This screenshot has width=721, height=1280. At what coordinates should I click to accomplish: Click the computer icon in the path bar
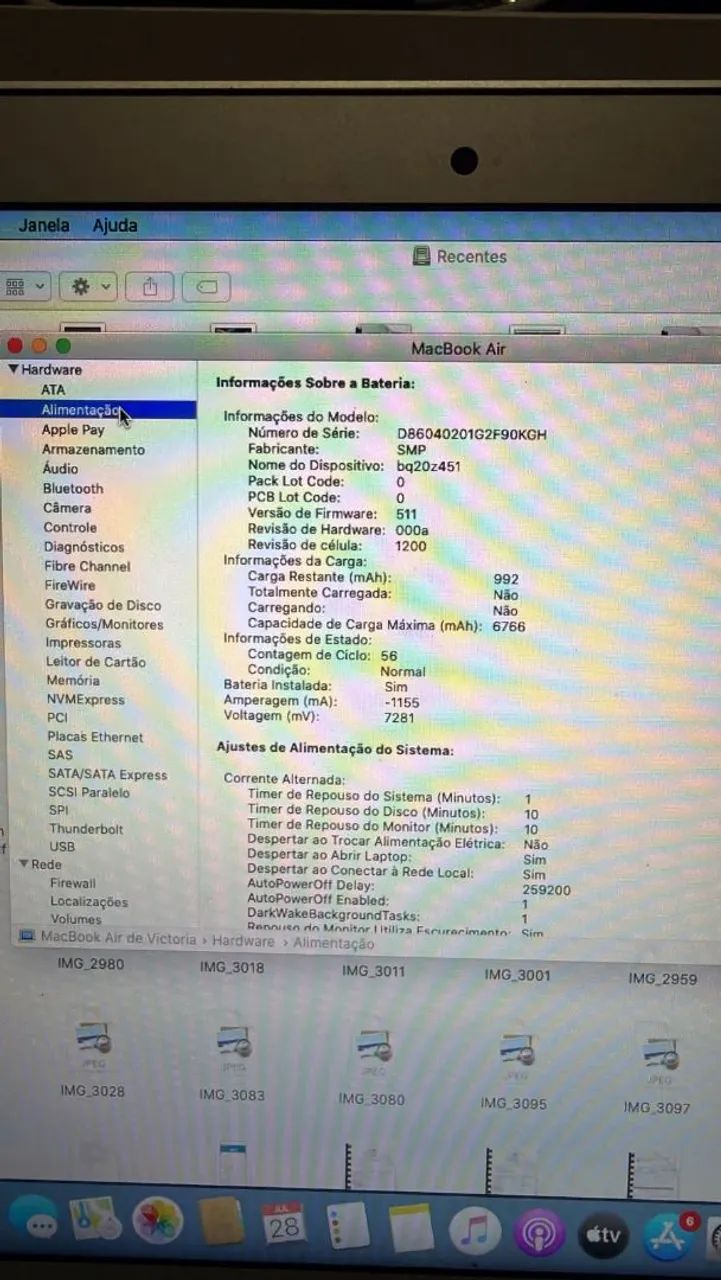click(27, 936)
